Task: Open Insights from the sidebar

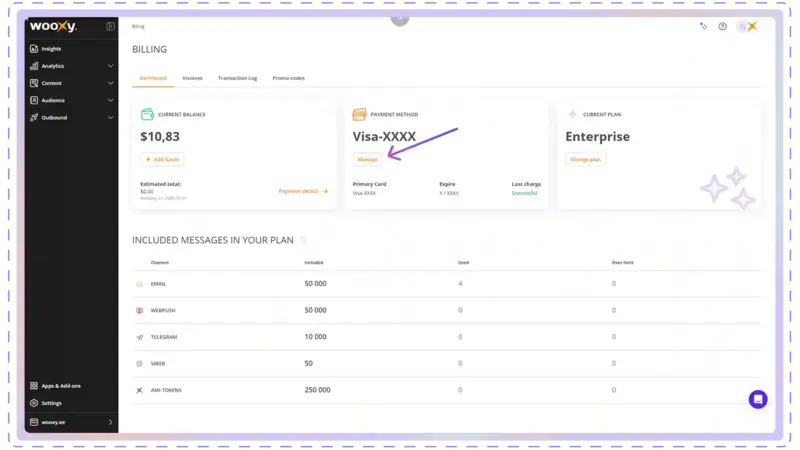Action: 51,48
